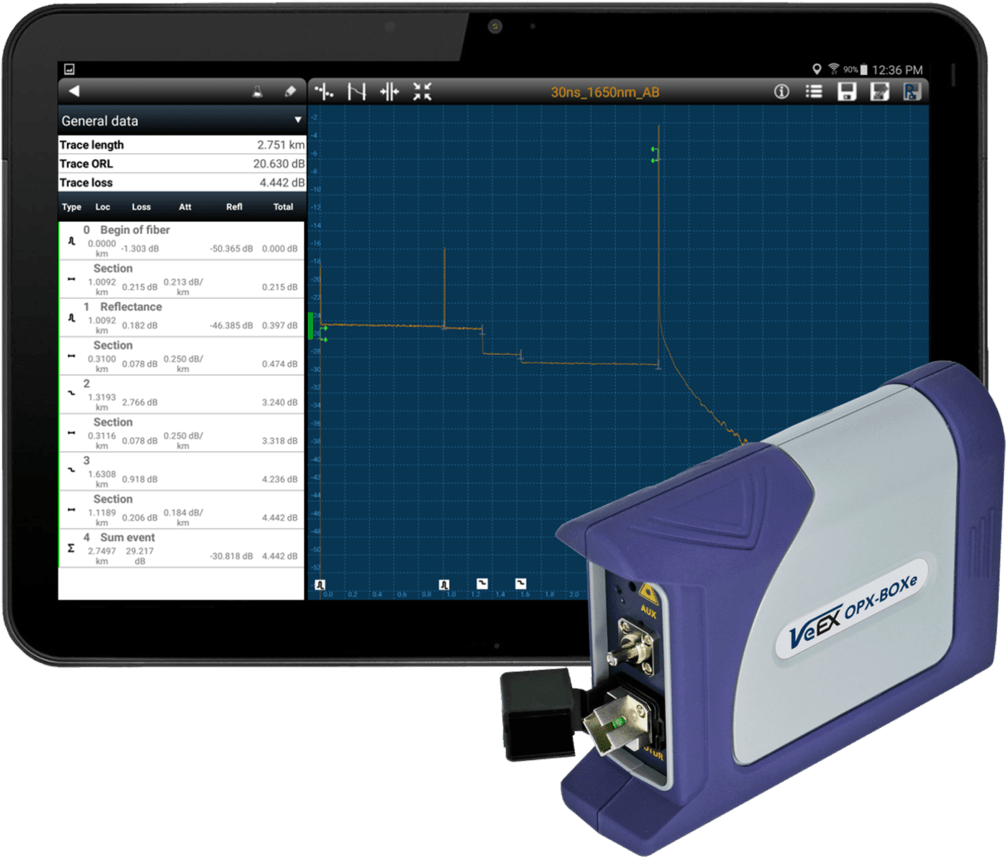The image size is (1007, 858).
Task: Open the event list view icon
Action: coord(814,92)
